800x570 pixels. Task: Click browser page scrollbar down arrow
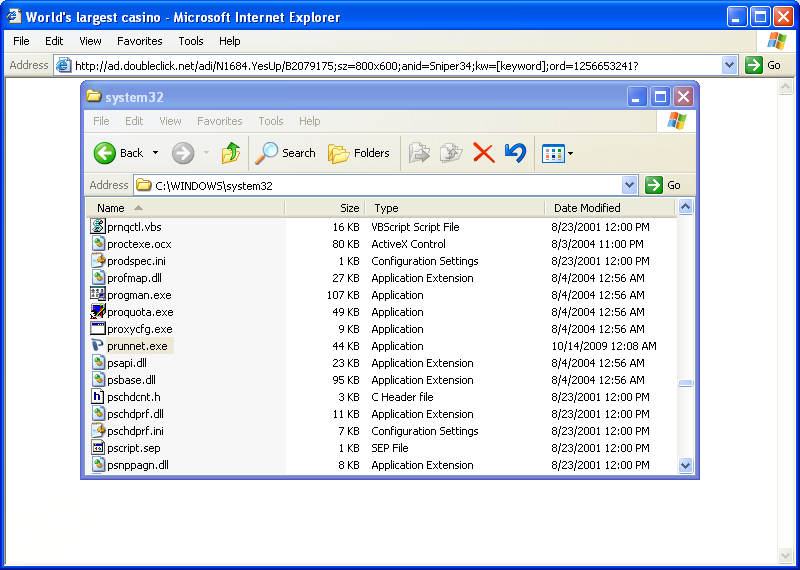785,555
